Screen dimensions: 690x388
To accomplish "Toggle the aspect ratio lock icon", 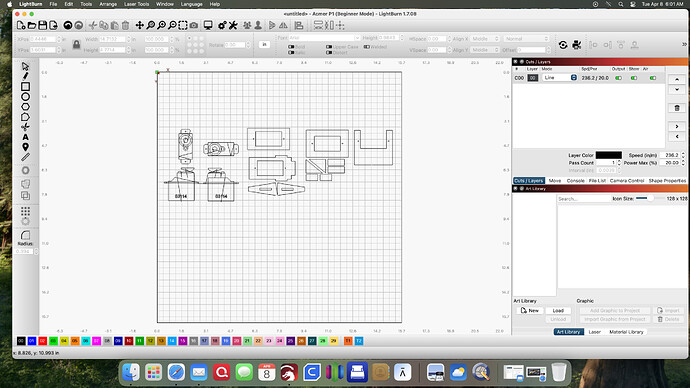I will [x=77, y=44].
